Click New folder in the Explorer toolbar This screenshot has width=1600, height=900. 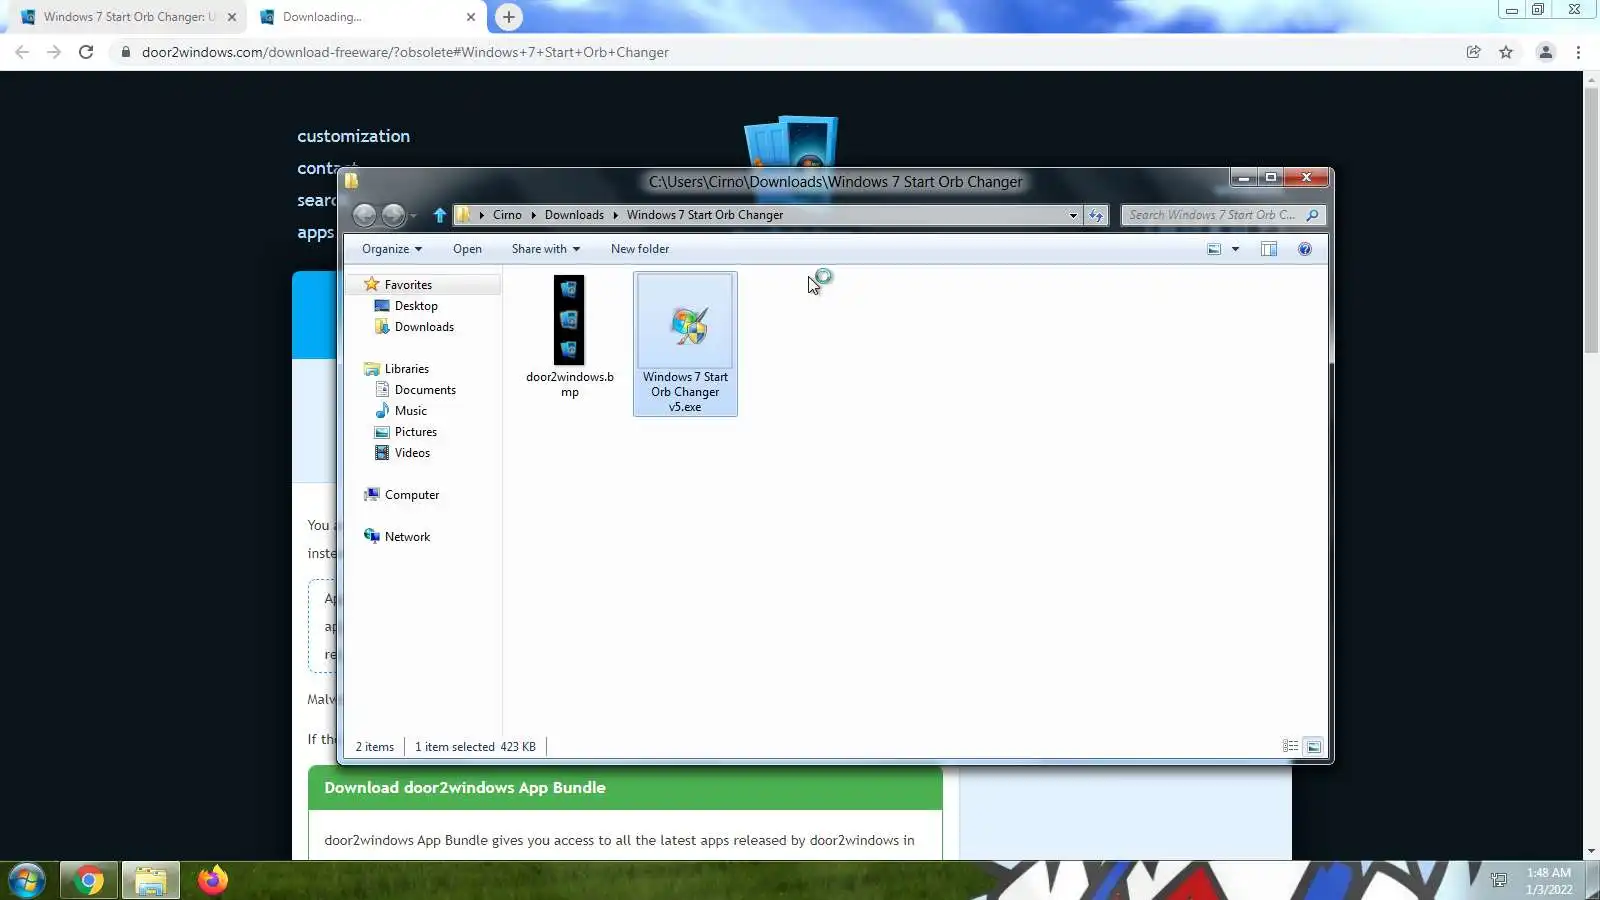point(640,249)
